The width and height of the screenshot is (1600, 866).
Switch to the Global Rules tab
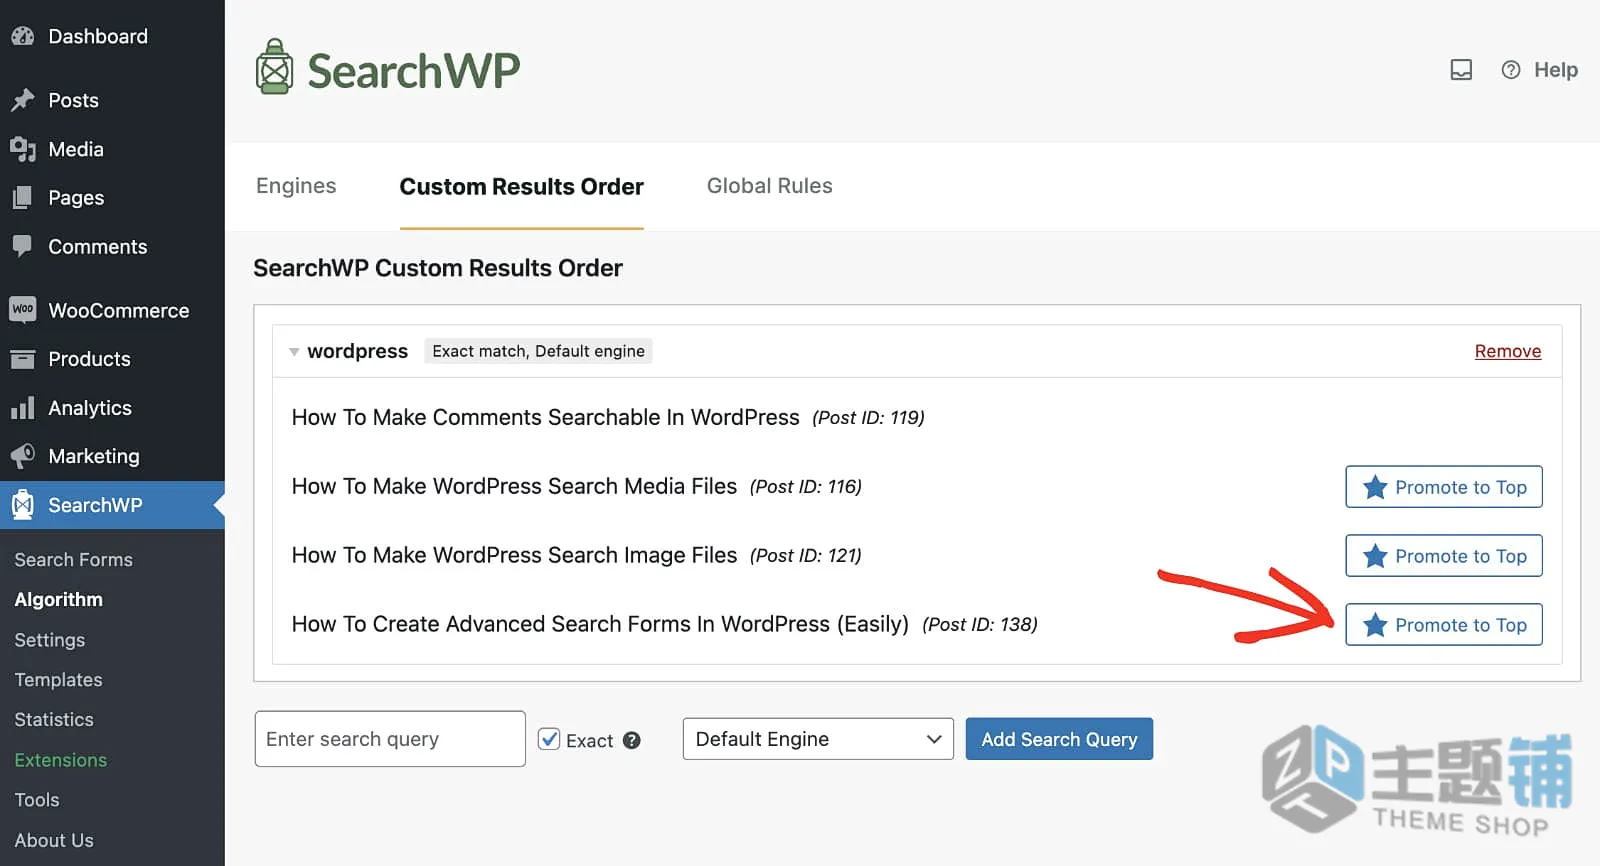click(770, 186)
